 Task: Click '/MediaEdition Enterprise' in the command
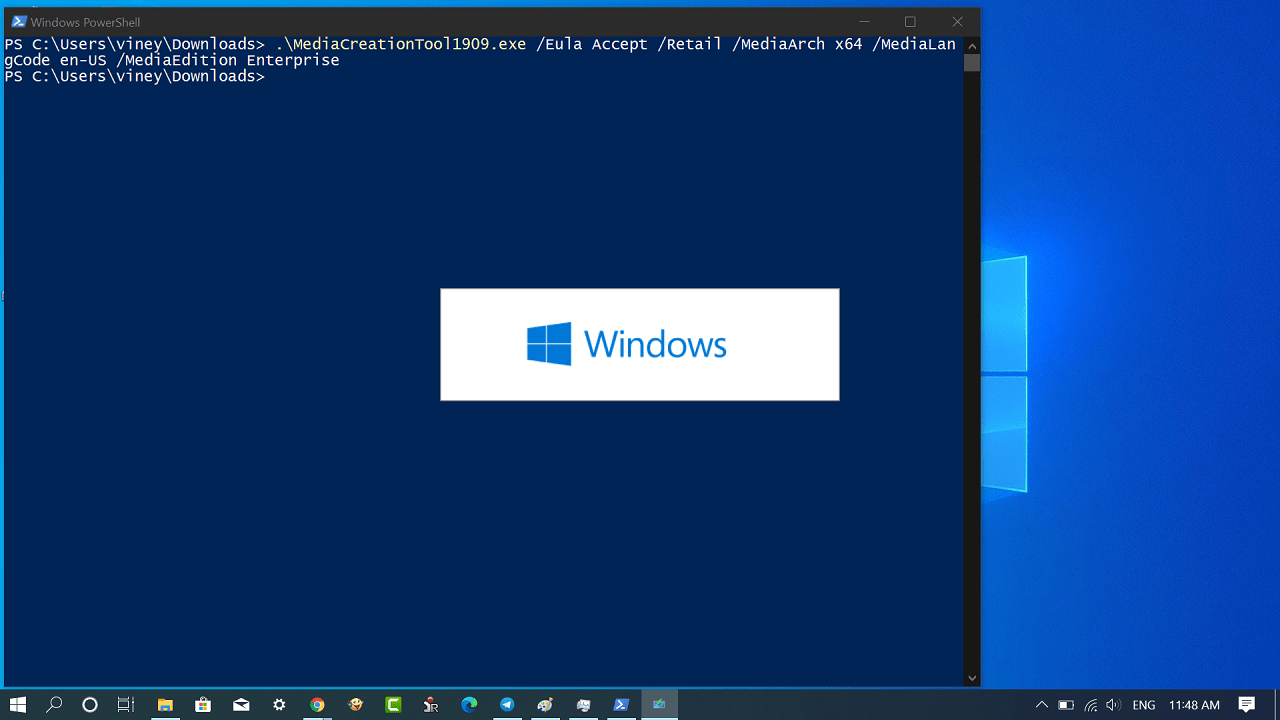pyautogui.click(x=228, y=60)
